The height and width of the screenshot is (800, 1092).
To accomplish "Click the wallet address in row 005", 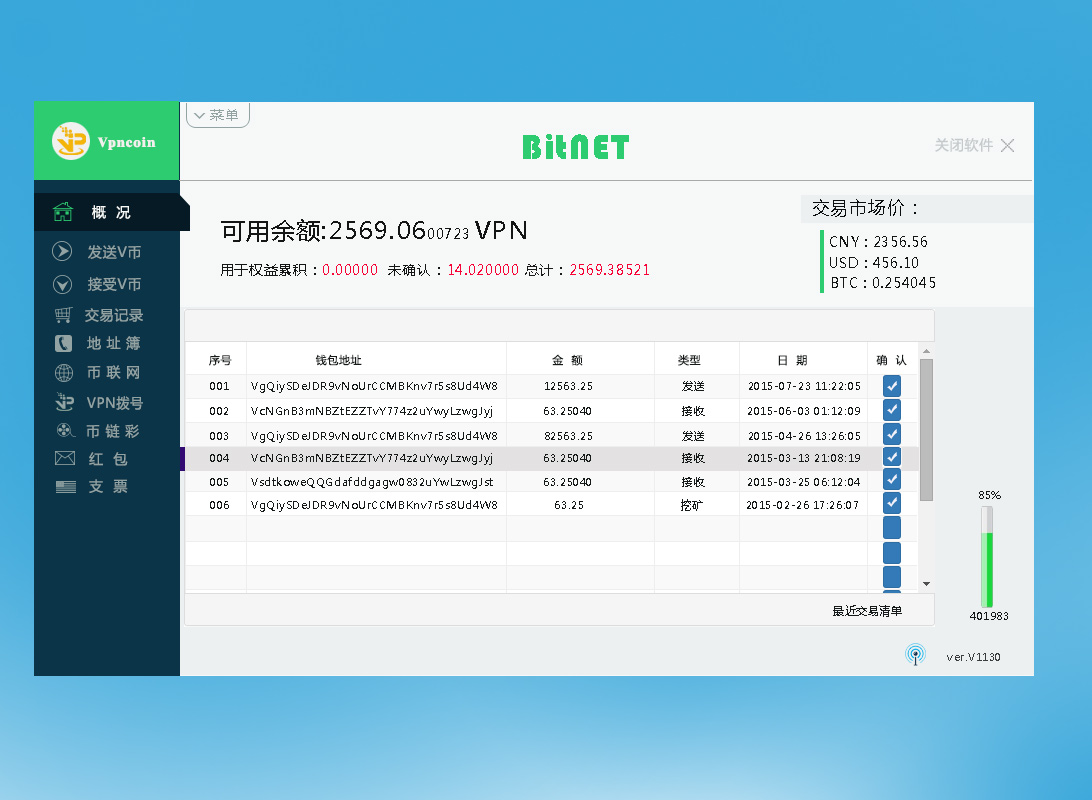I will [372, 482].
